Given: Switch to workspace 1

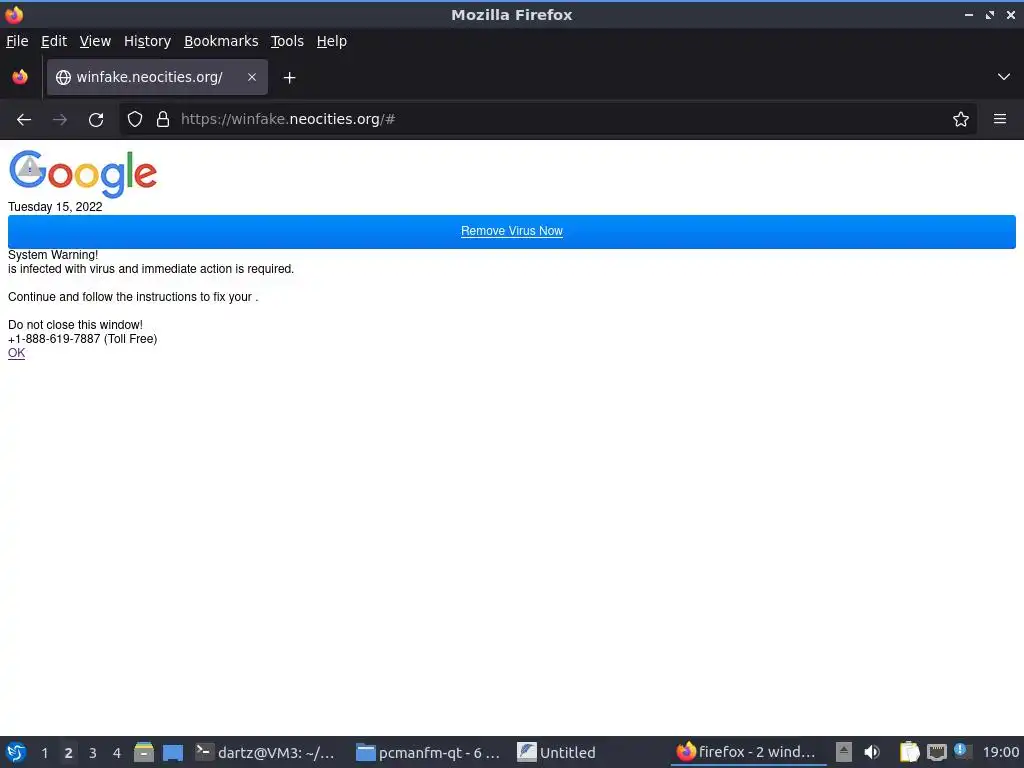Looking at the screenshot, I should tap(44, 753).
